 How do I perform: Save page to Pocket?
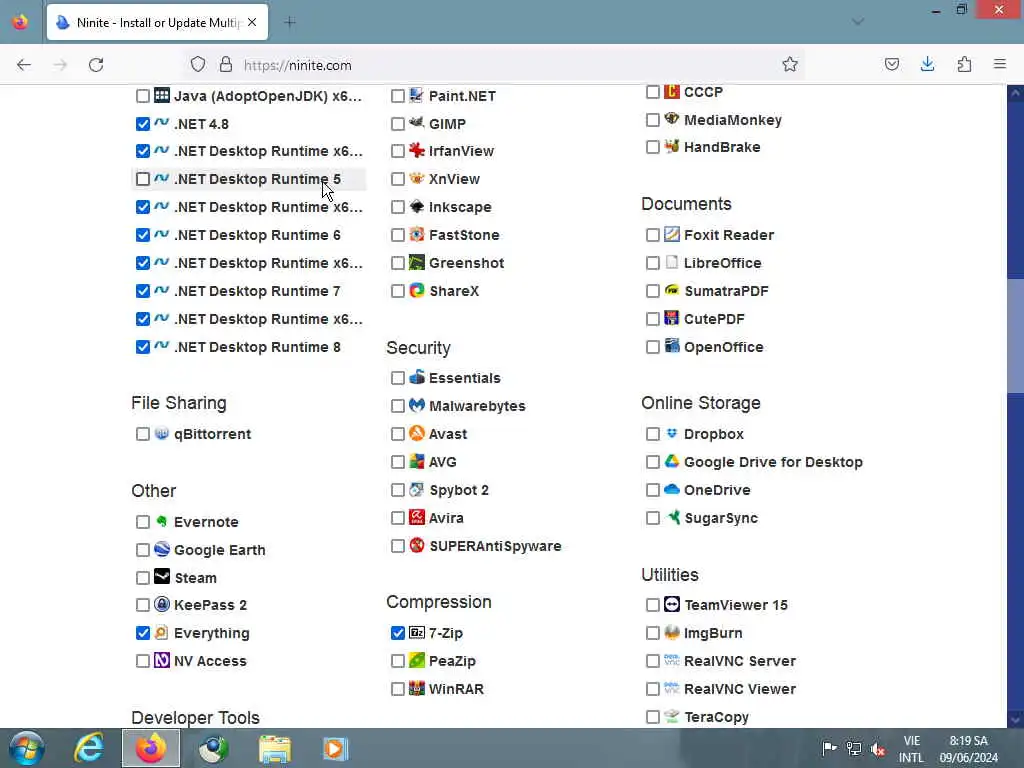click(891, 64)
